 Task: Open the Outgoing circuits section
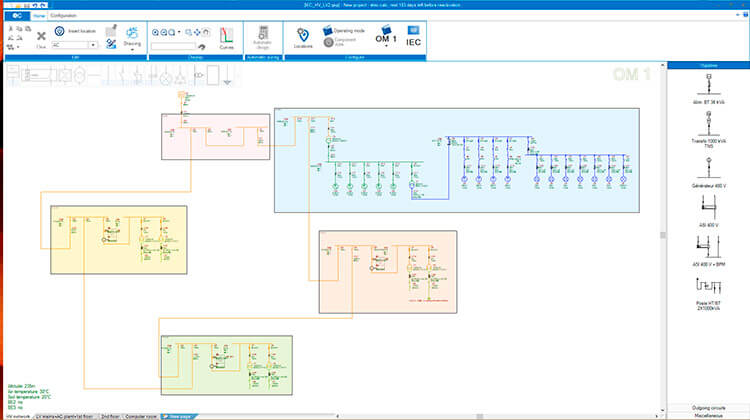click(709, 408)
